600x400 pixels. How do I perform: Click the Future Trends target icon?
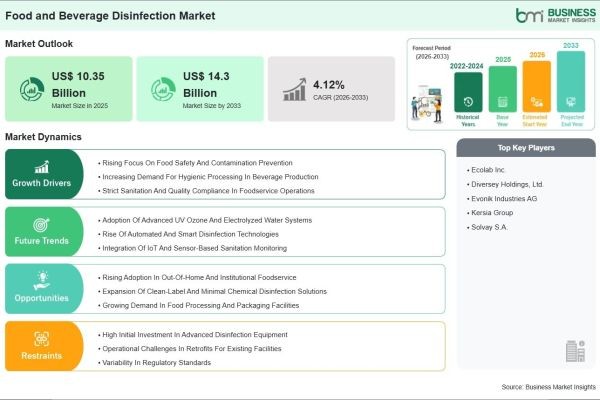[x=41, y=225]
